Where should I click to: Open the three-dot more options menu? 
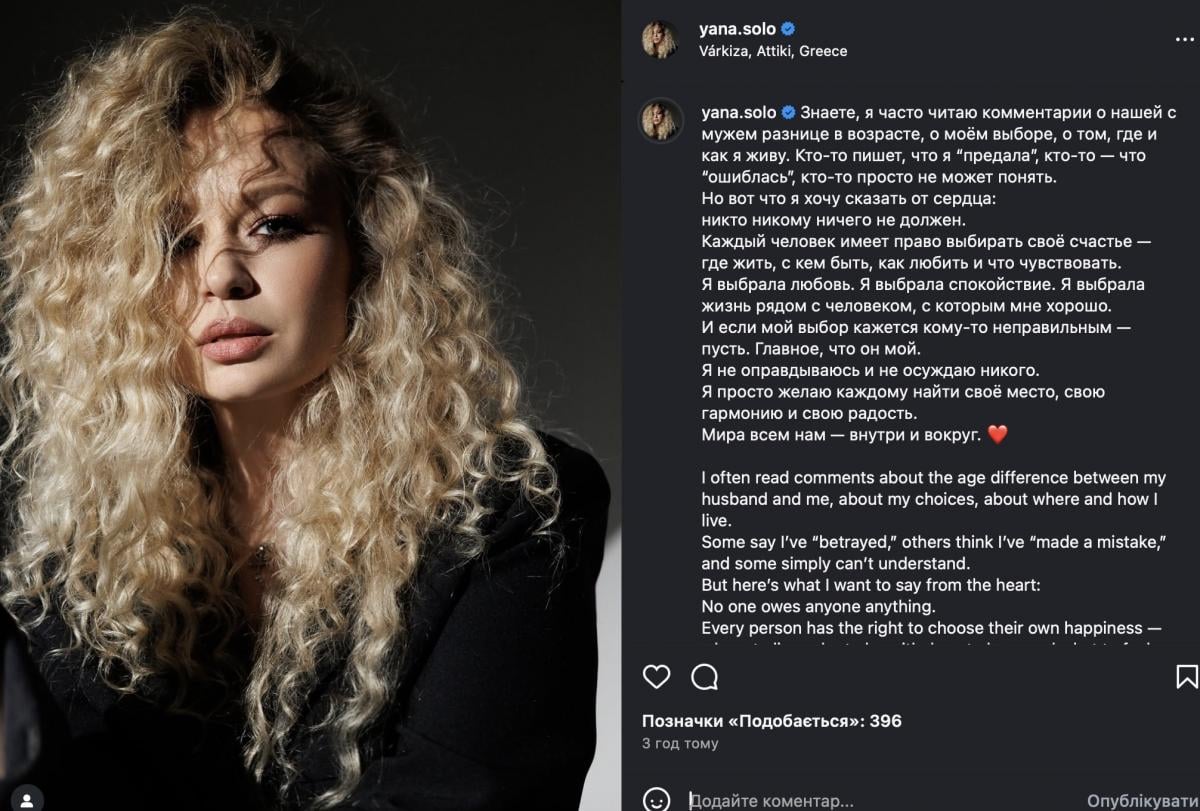coord(1183,39)
